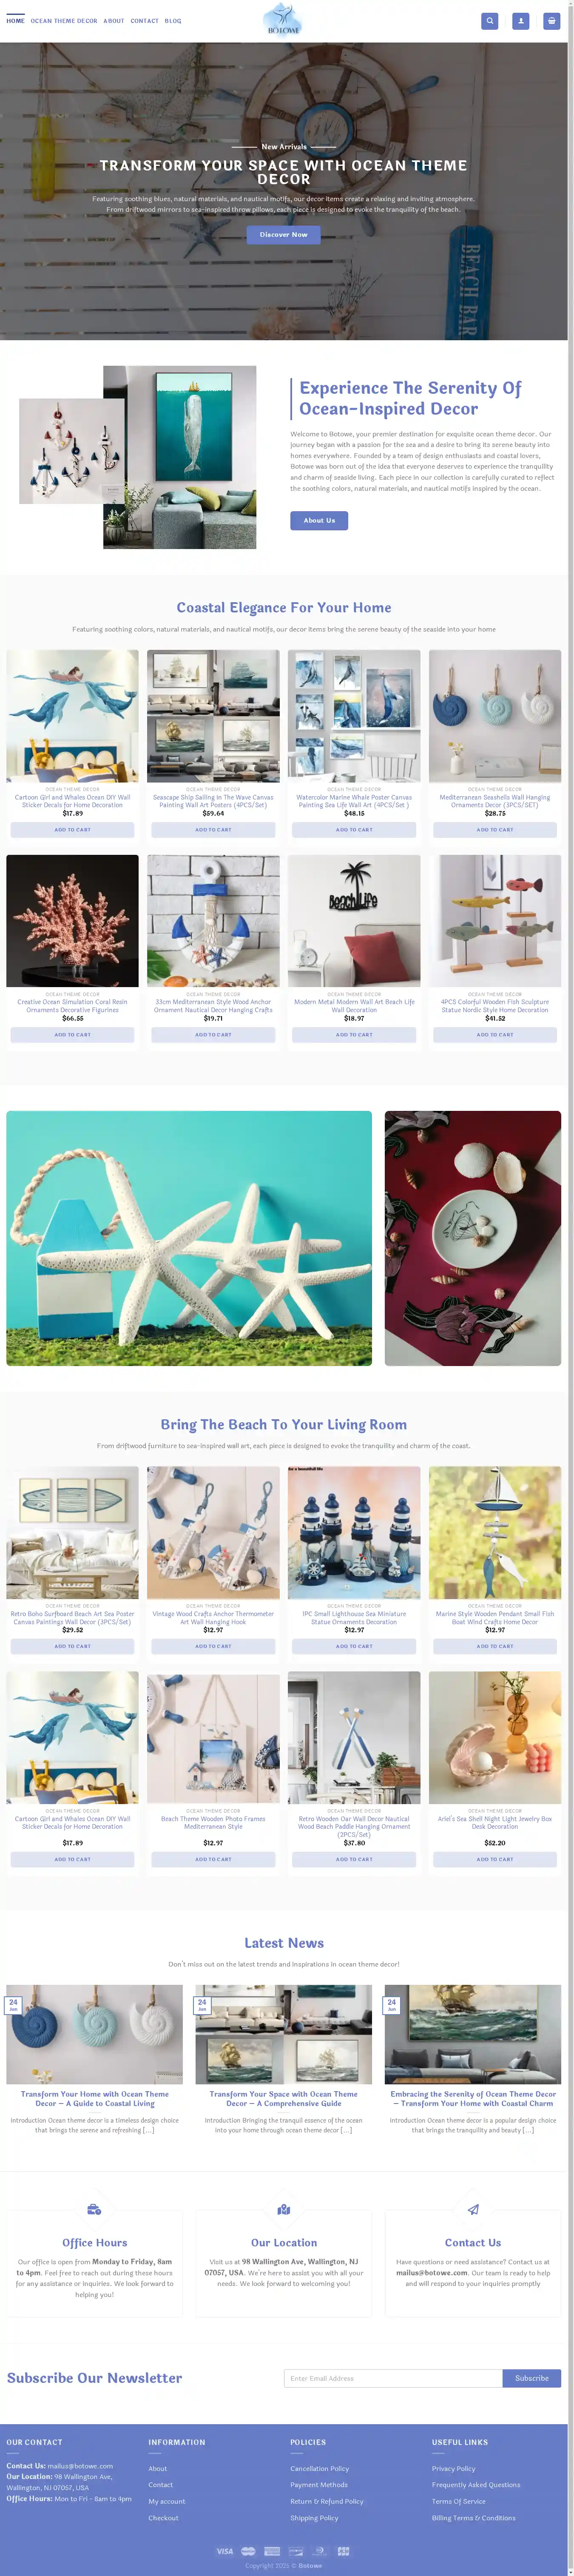Click the Discover Now button

tap(284, 235)
